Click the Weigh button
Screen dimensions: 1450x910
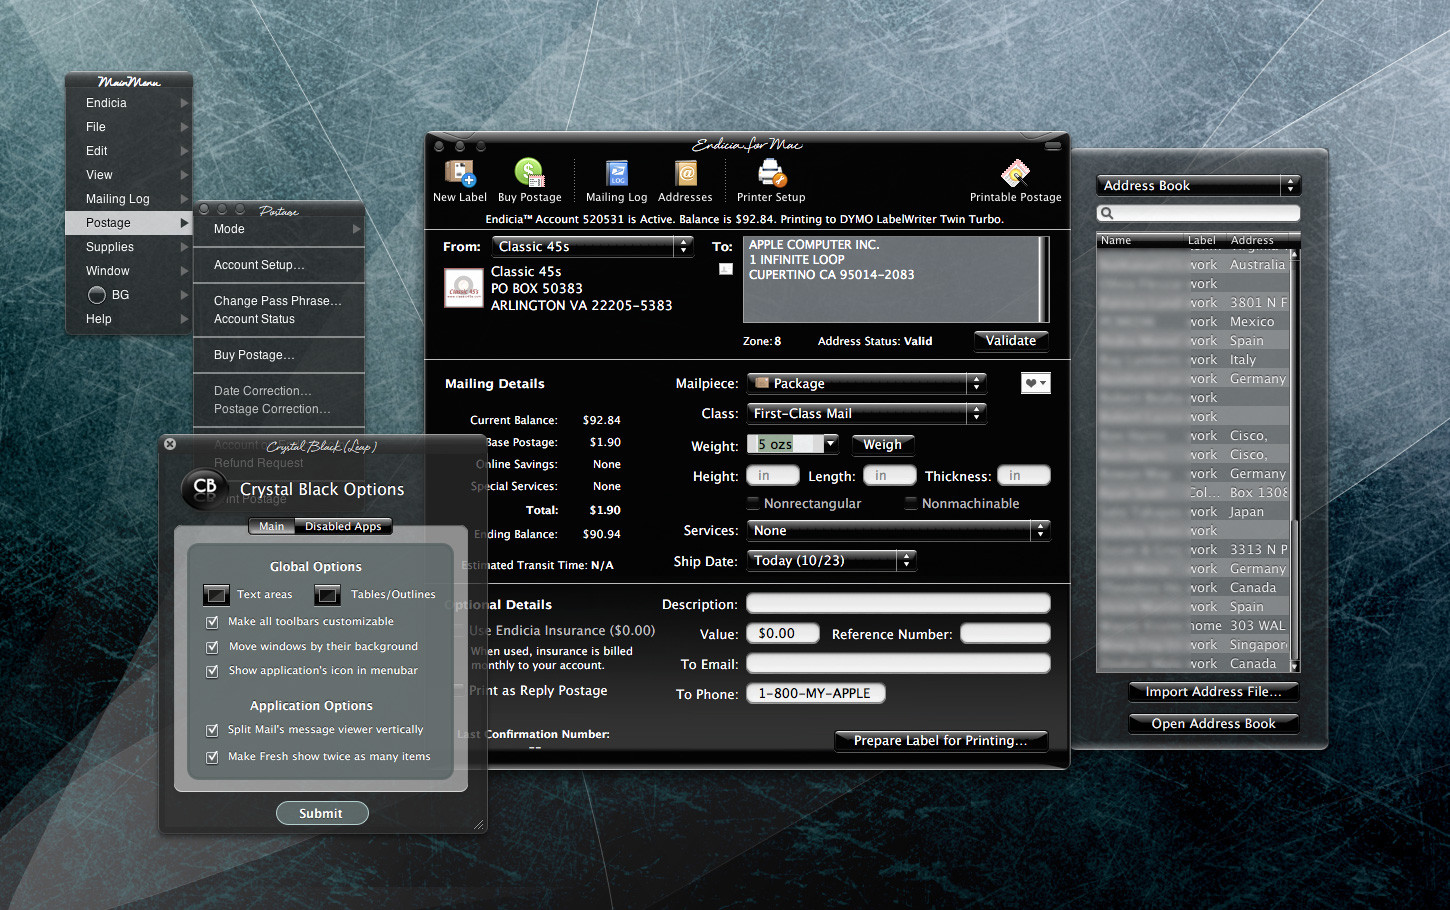pos(882,444)
